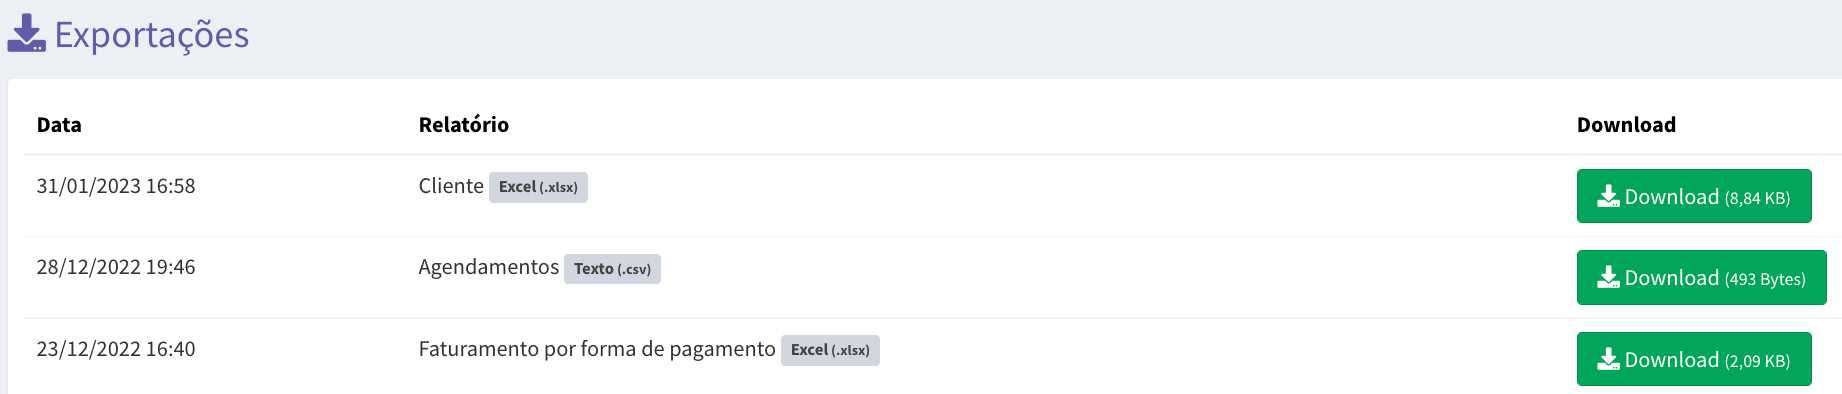Screen dimensions: 1842x394
Task: Click the Agendamentos report name
Action: 489,267
